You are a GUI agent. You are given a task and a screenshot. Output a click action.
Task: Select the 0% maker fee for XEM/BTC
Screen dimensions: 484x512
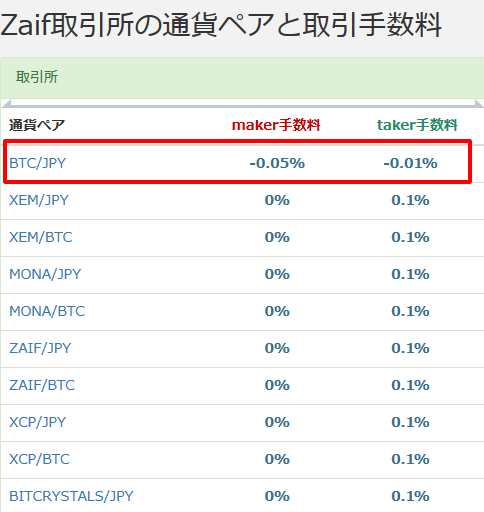tap(277, 237)
